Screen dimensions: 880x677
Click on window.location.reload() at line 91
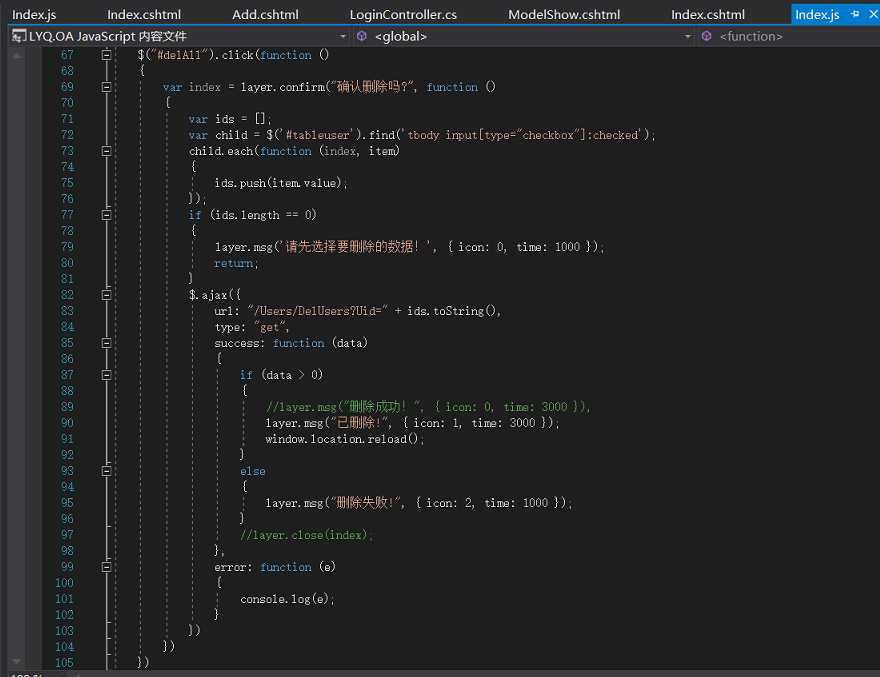tap(345, 439)
